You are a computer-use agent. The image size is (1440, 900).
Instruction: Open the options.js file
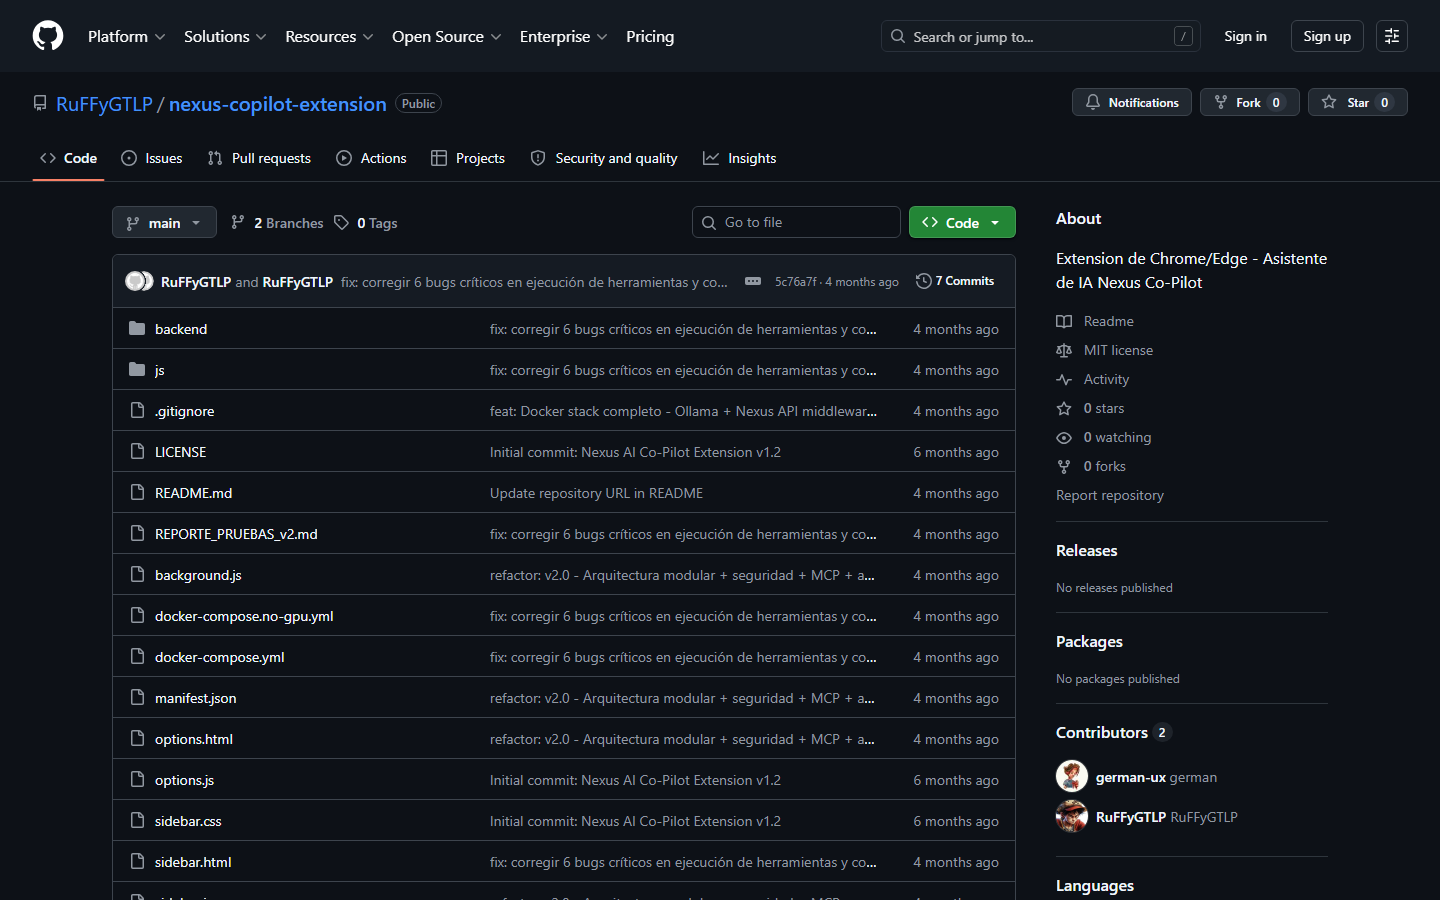coord(184,780)
